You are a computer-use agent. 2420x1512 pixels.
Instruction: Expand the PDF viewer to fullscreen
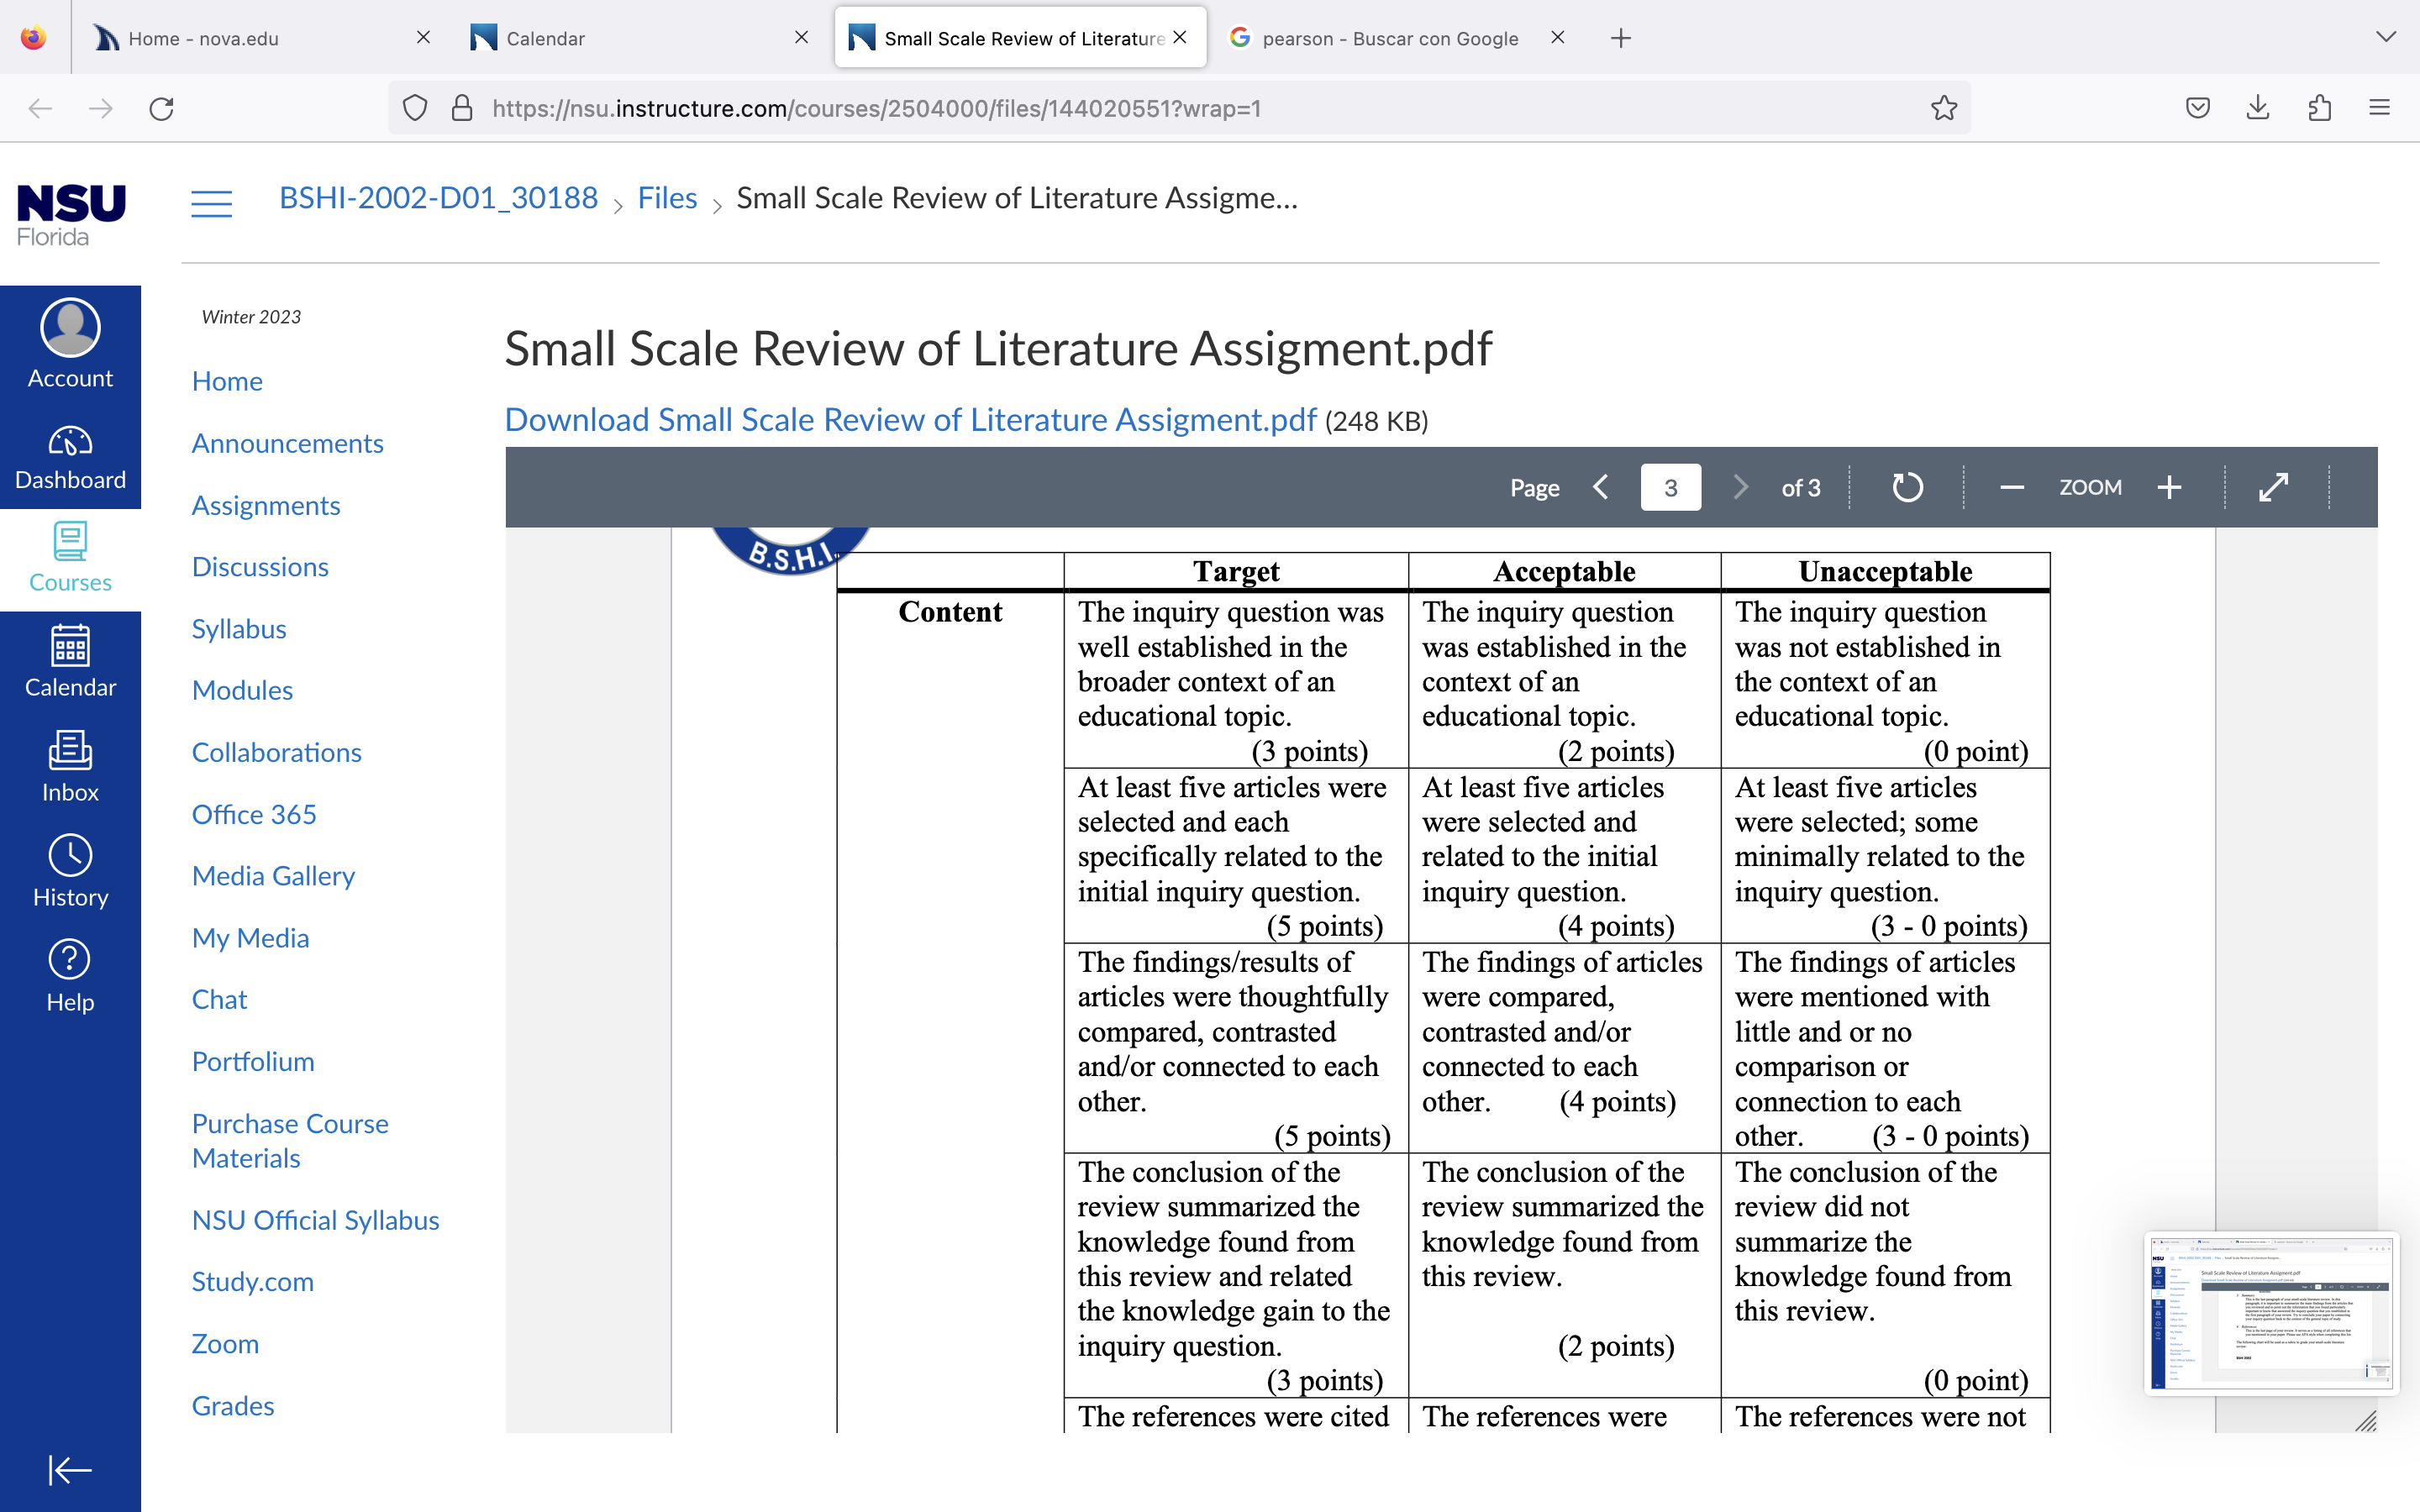(x=2274, y=487)
